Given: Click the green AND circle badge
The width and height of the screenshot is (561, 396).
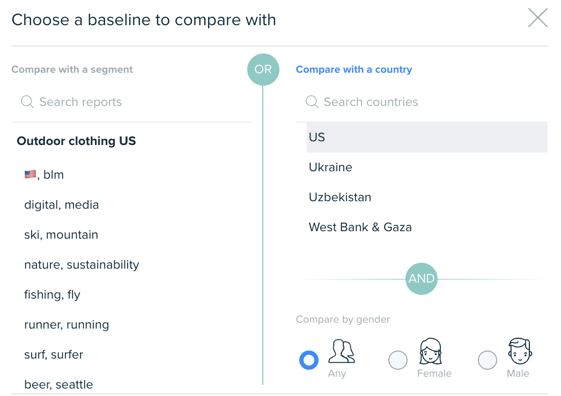Looking at the screenshot, I should 421,279.
